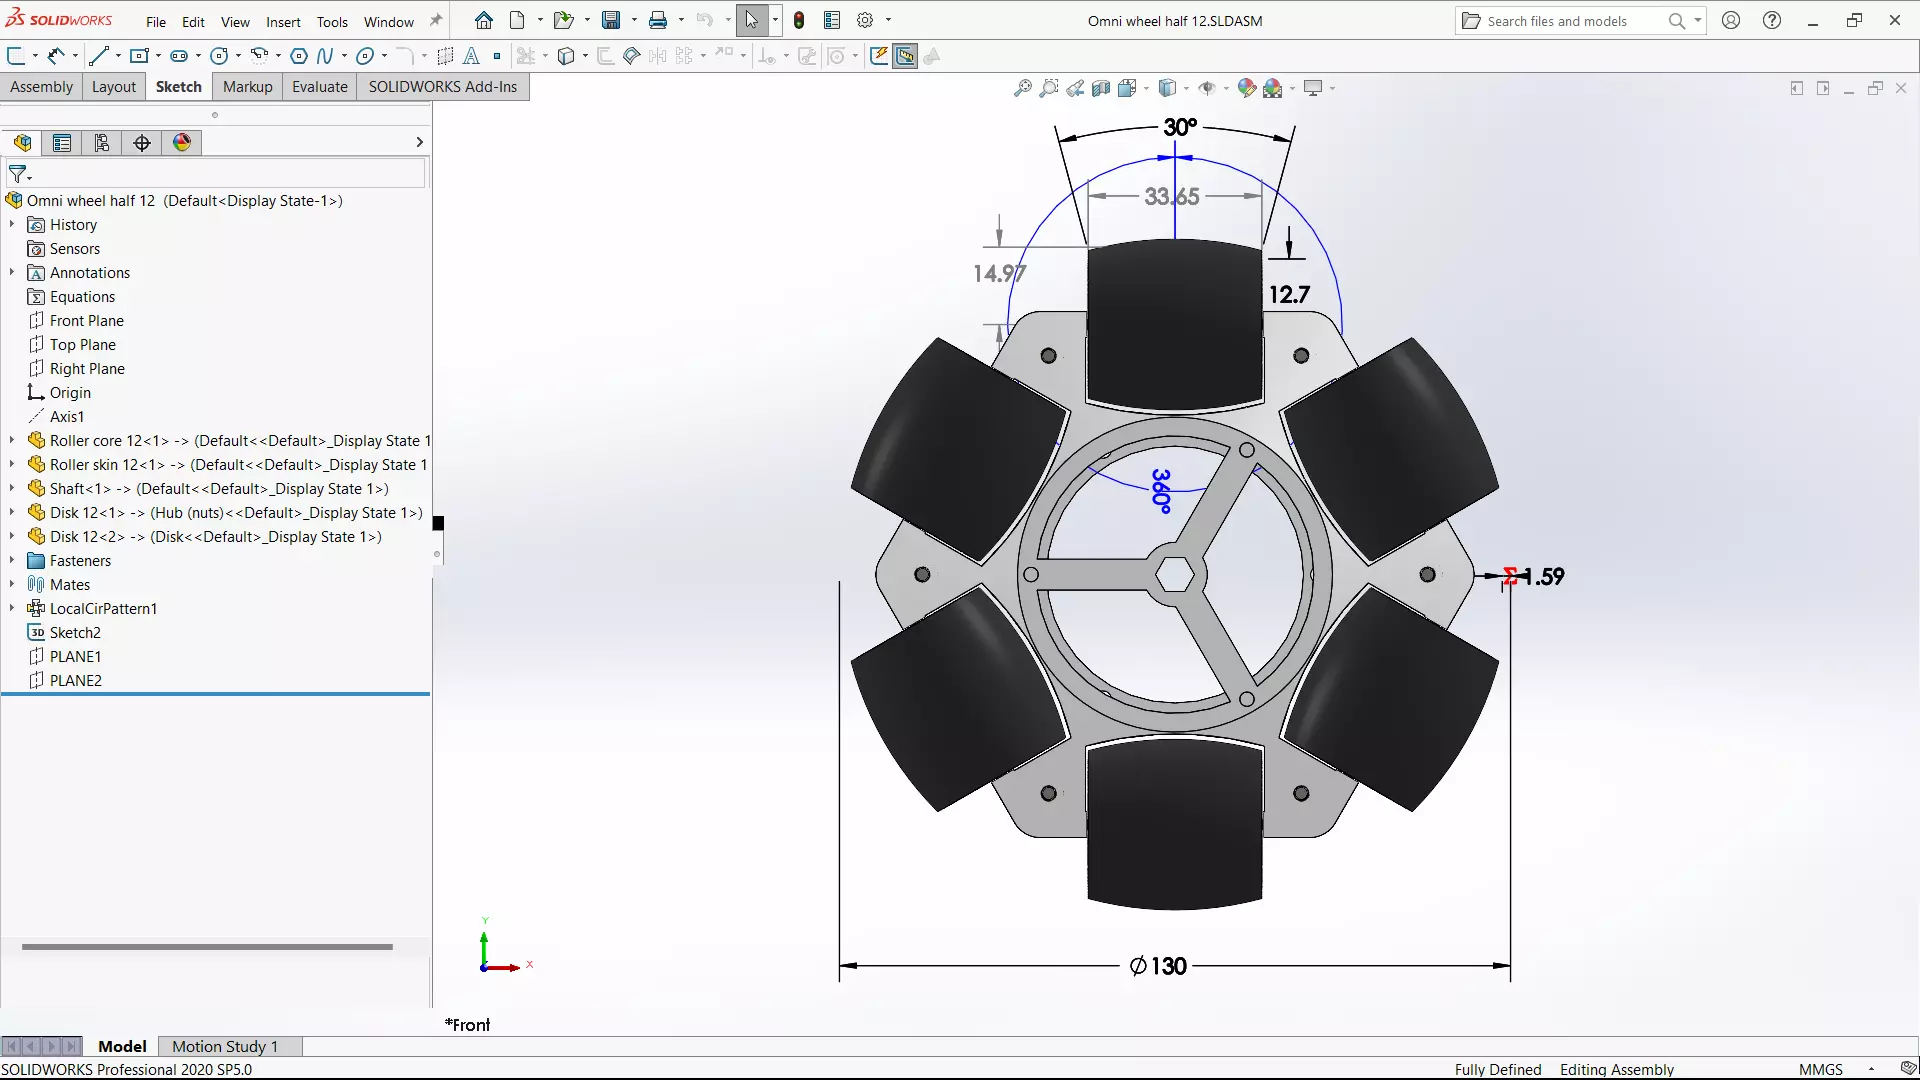Open the Hide/Show Items eye icon
The height and width of the screenshot is (1080, 1920).
(1207, 88)
